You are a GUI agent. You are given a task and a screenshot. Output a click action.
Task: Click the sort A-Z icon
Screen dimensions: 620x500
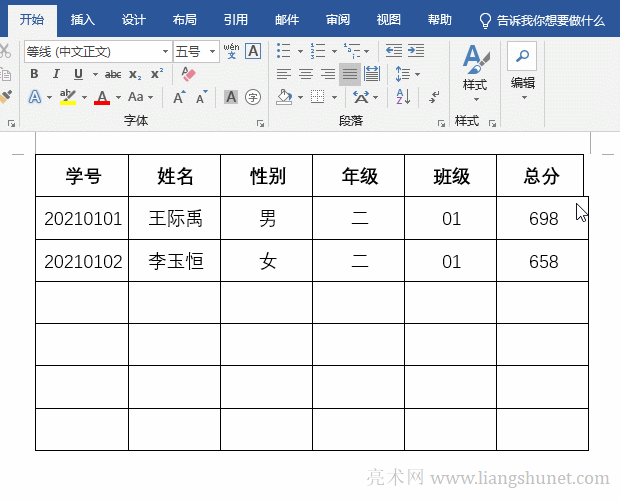click(x=403, y=97)
